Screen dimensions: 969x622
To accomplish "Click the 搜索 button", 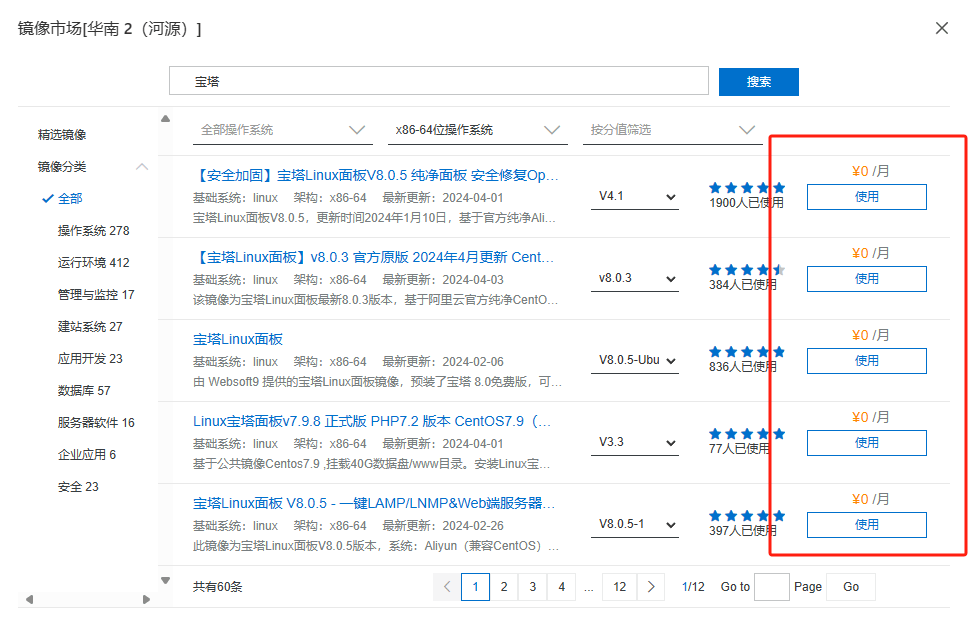I will 758,82.
